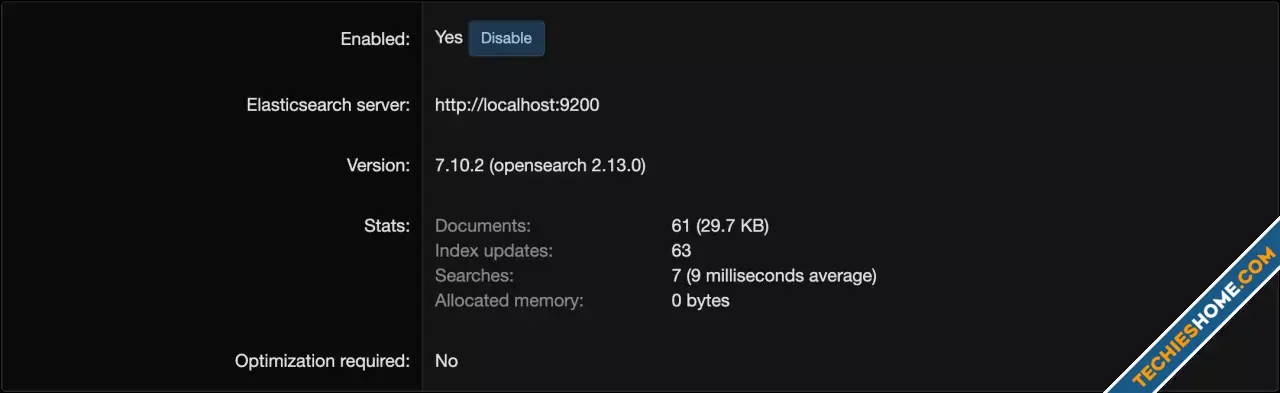This screenshot has width=1280, height=393.
Task: Select the Enabled label
Action: (375, 38)
